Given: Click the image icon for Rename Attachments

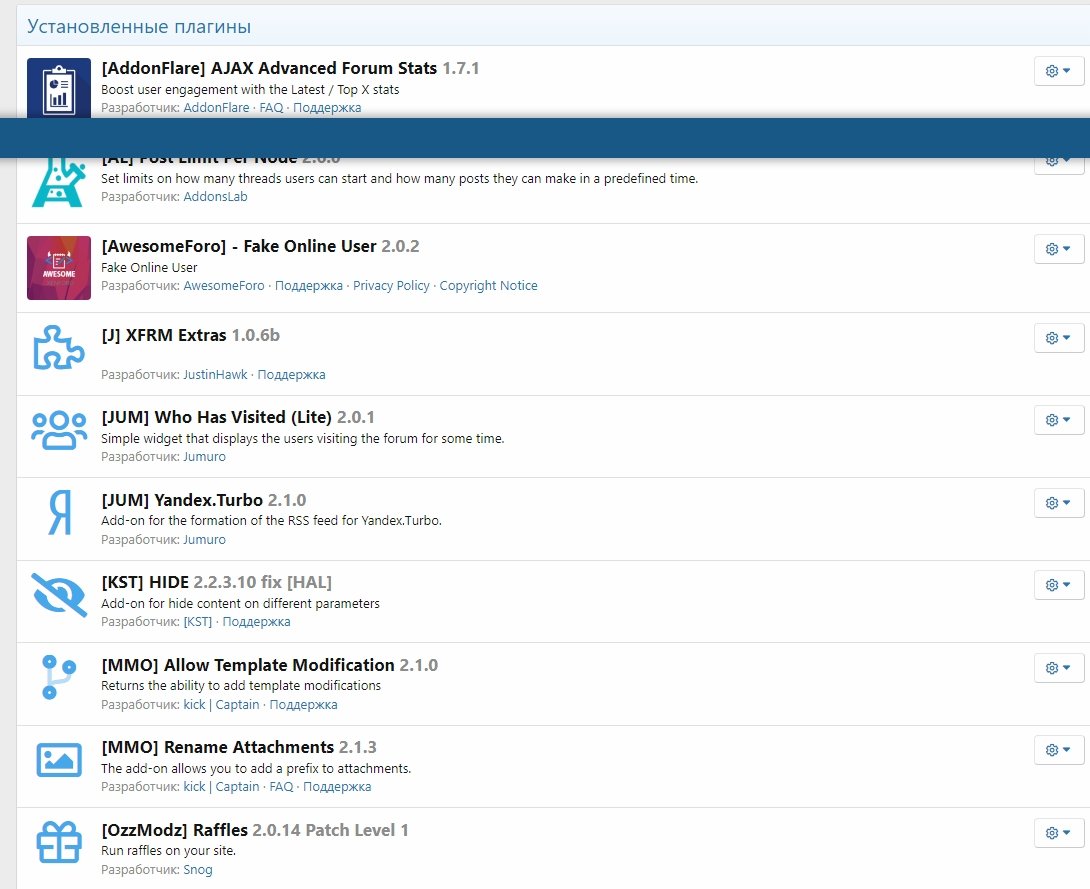Looking at the screenshot, I should point(59,760).
